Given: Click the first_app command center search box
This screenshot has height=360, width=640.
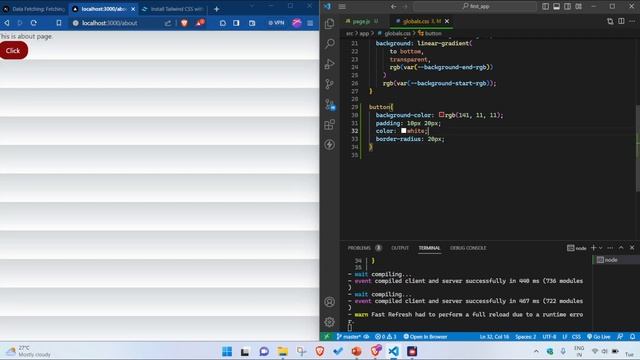Looking at the screenshot, I should [x=475, y=7].
